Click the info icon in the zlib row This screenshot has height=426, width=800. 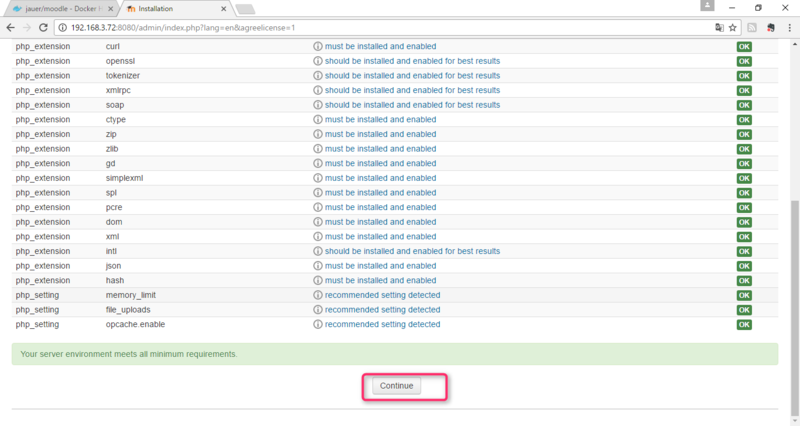tap(317, 148)
